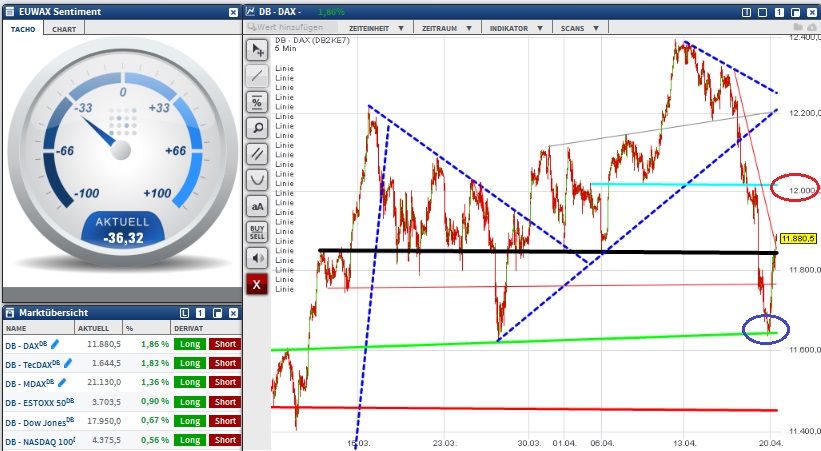Viewport: 821px width, 451px height.
Task: Open the DB - DAX instrument link
Action: (x=26, y=345)
